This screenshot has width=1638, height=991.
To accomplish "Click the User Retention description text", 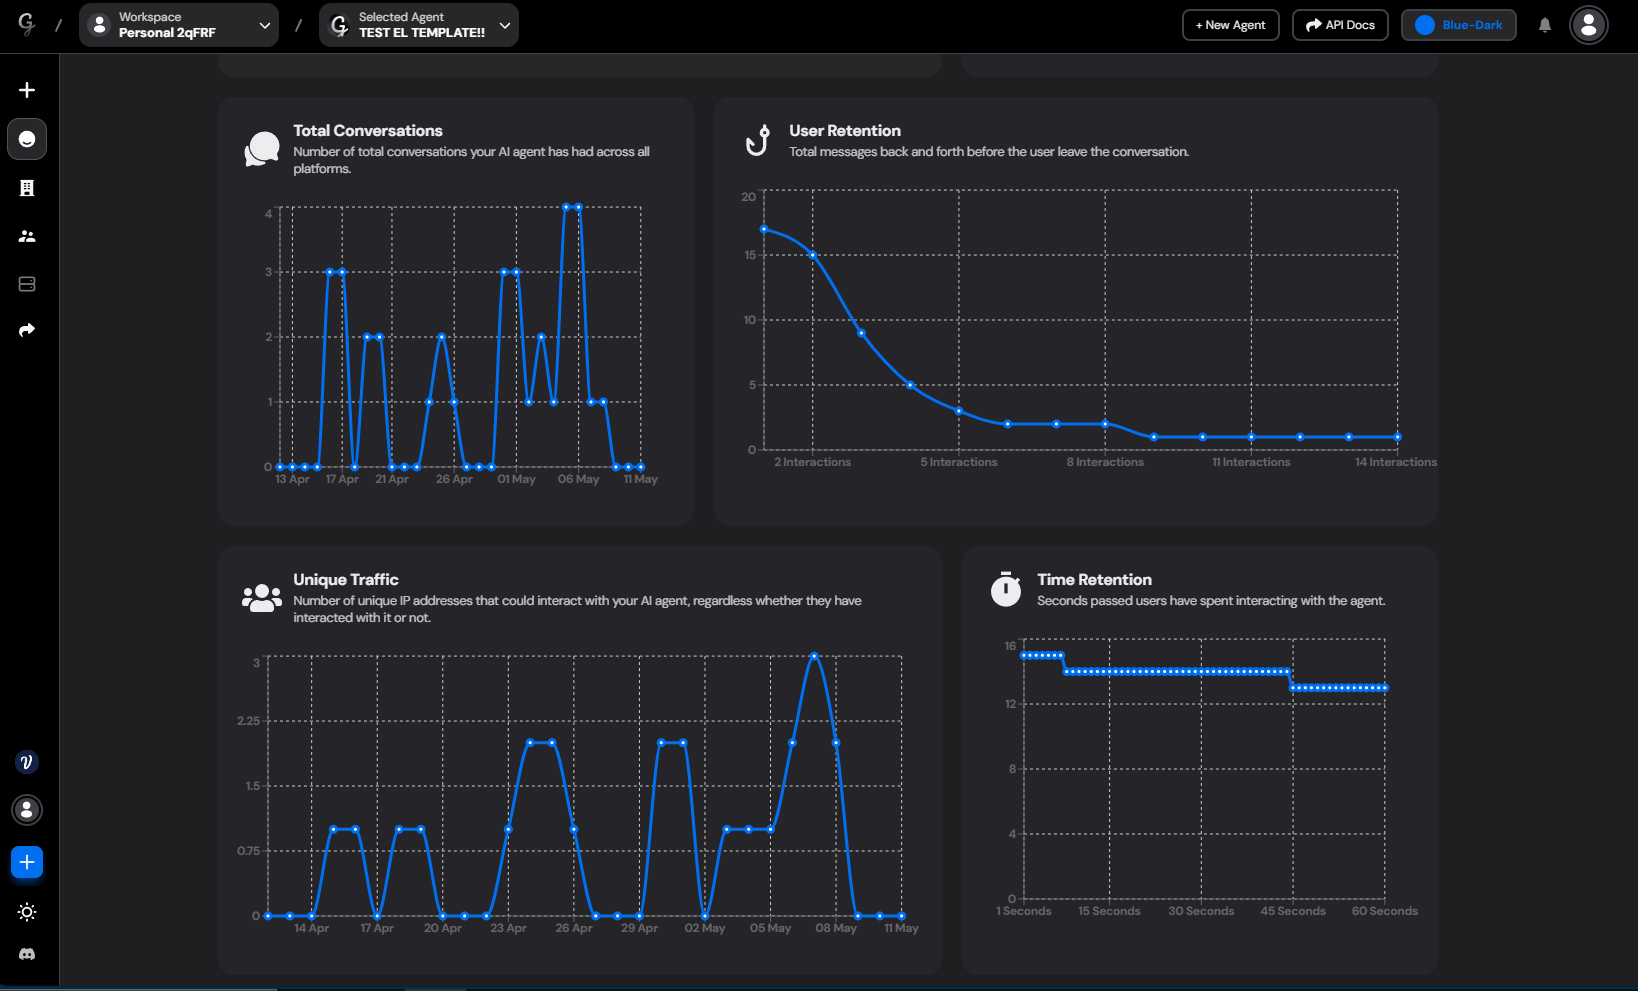I will (989, 152).
